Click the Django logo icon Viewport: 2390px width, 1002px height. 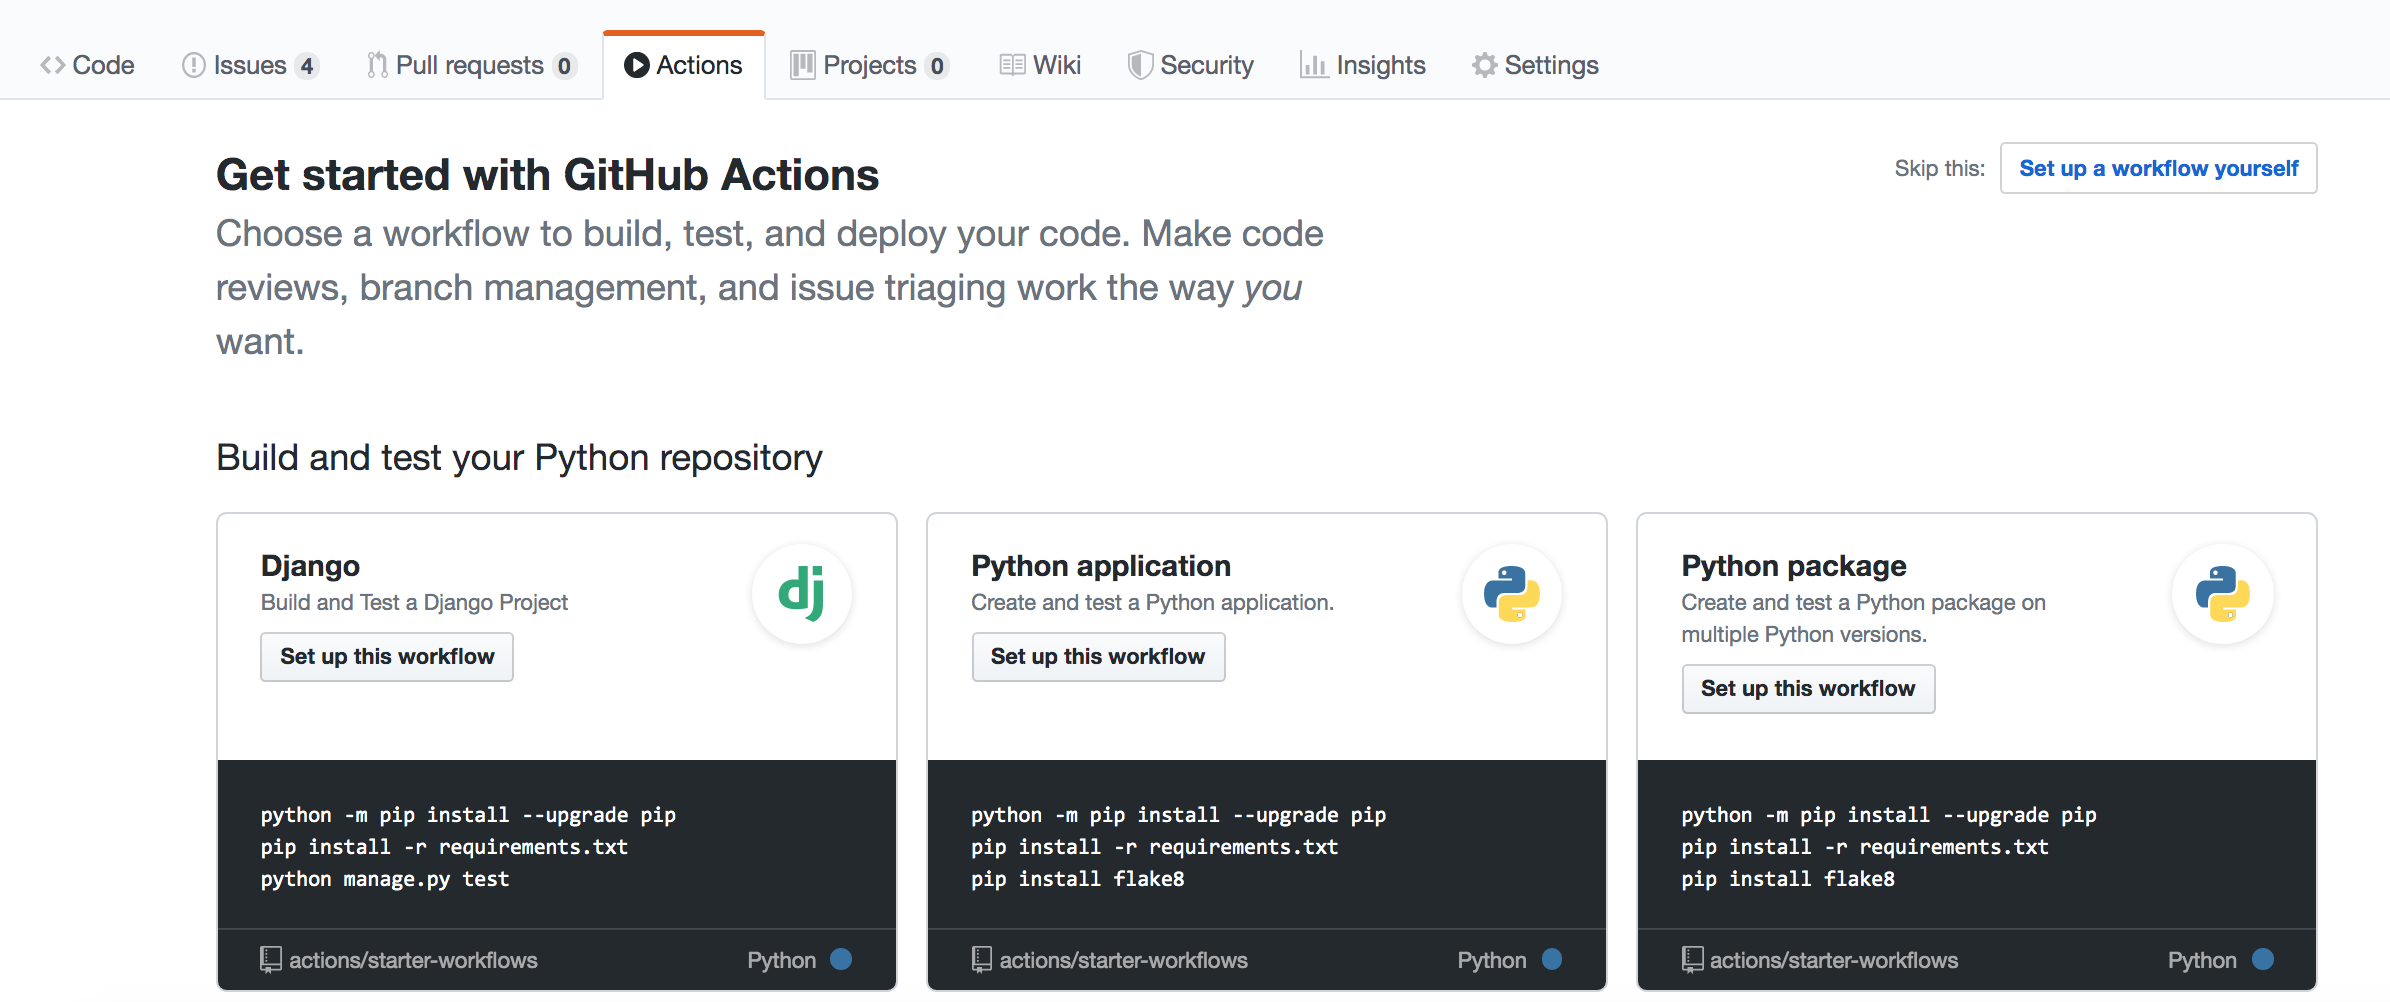pyautogui.click(x=802, y=594)
